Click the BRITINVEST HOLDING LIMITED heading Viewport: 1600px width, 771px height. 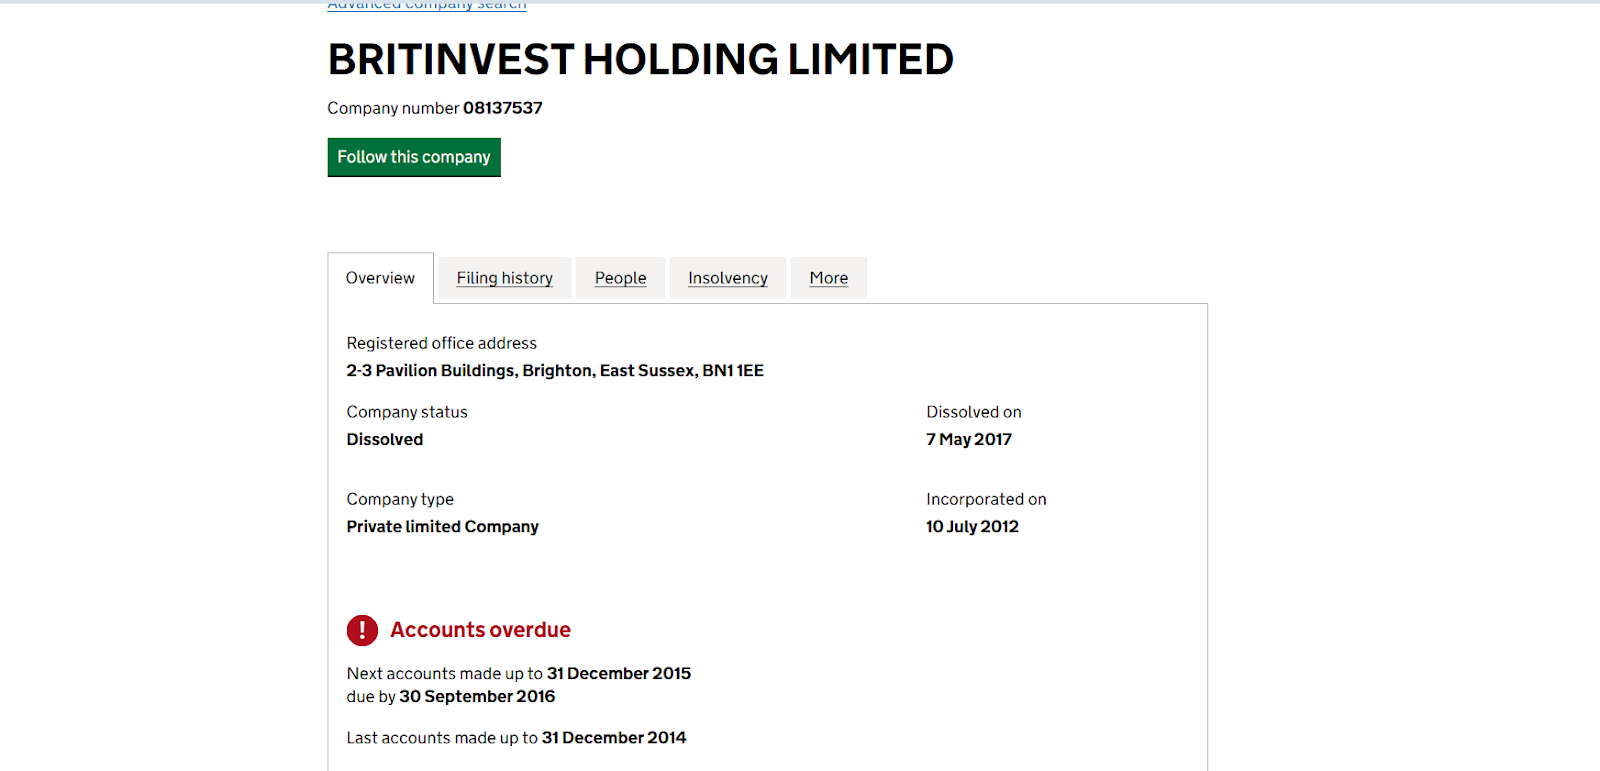click(640, 60)
